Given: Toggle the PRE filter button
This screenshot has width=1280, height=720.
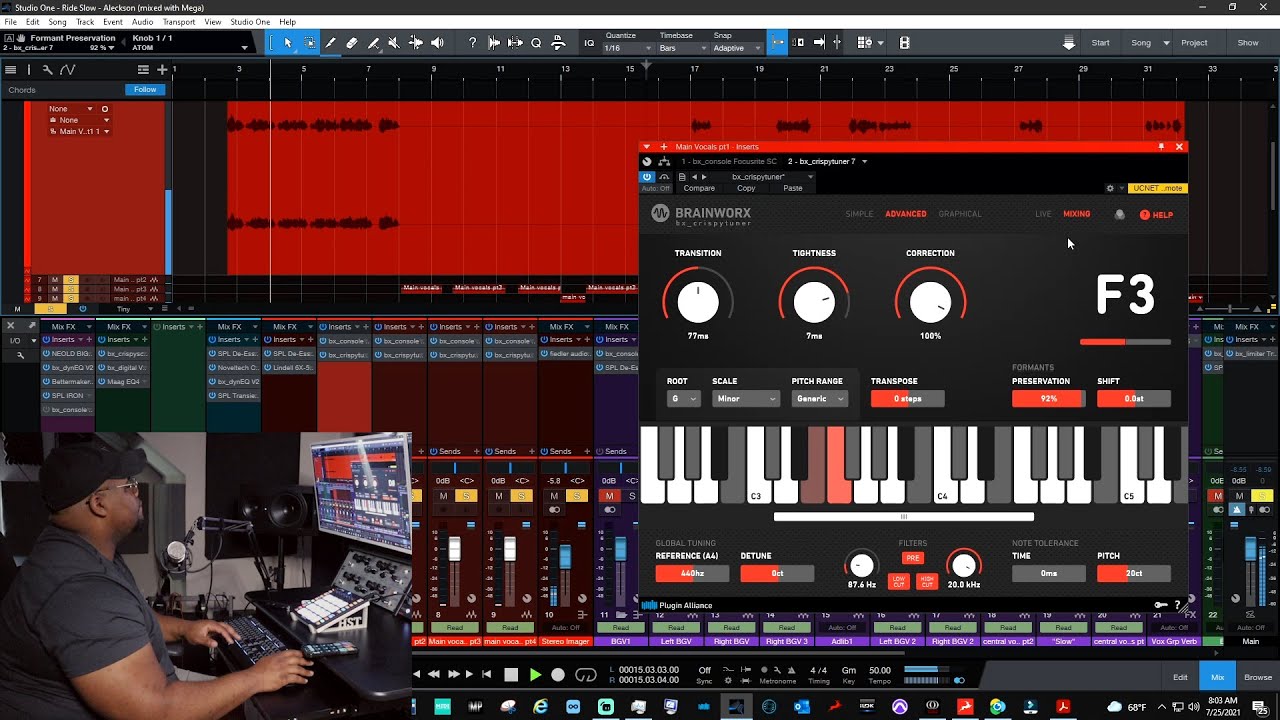Looking at the screenshot, I should click(x=912, y=558).
